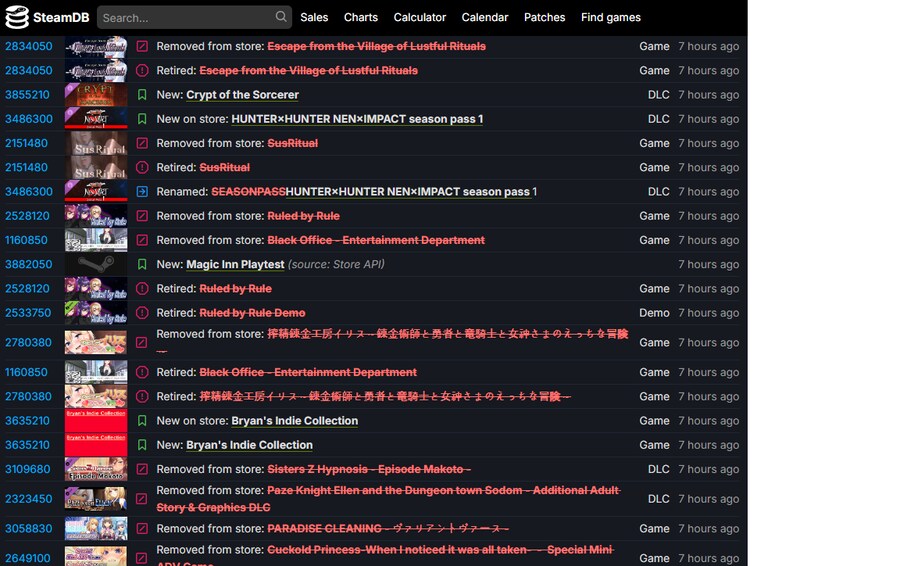Open app ID 3058830 link
Screen dimensions: 900x566
pyautogui.click(x=29, y=529)
